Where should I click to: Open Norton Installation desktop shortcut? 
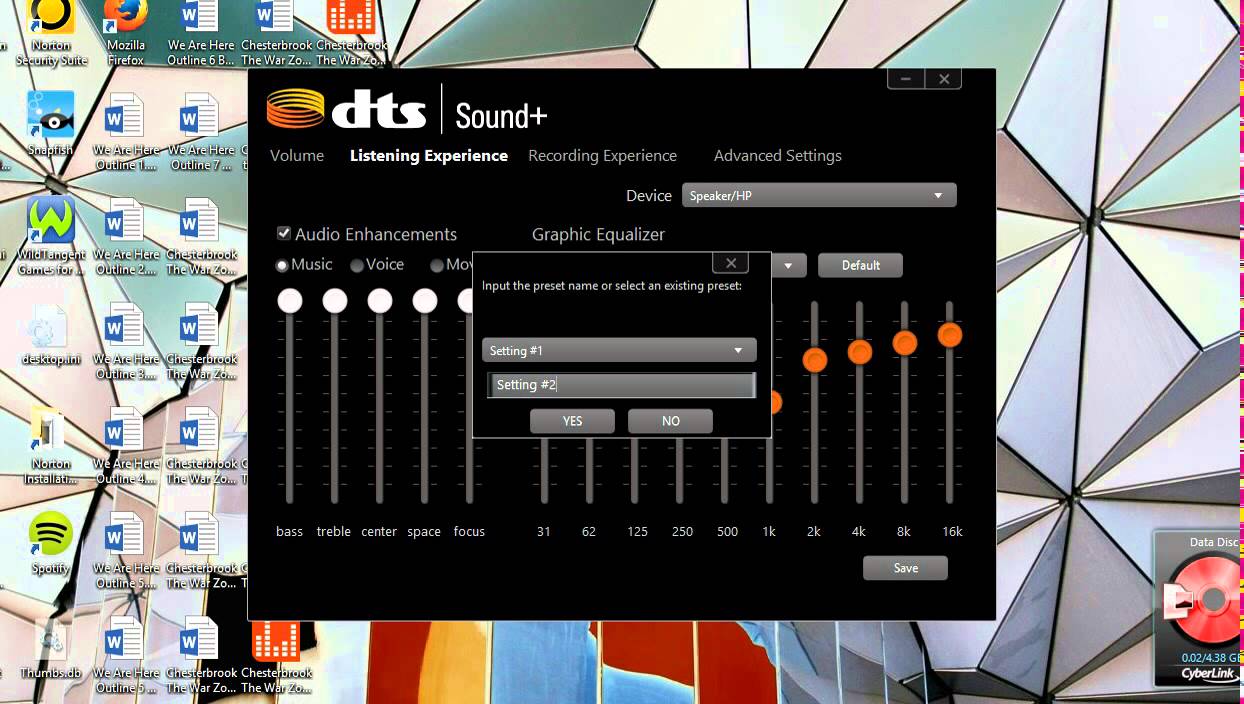(x=50, y=445)
